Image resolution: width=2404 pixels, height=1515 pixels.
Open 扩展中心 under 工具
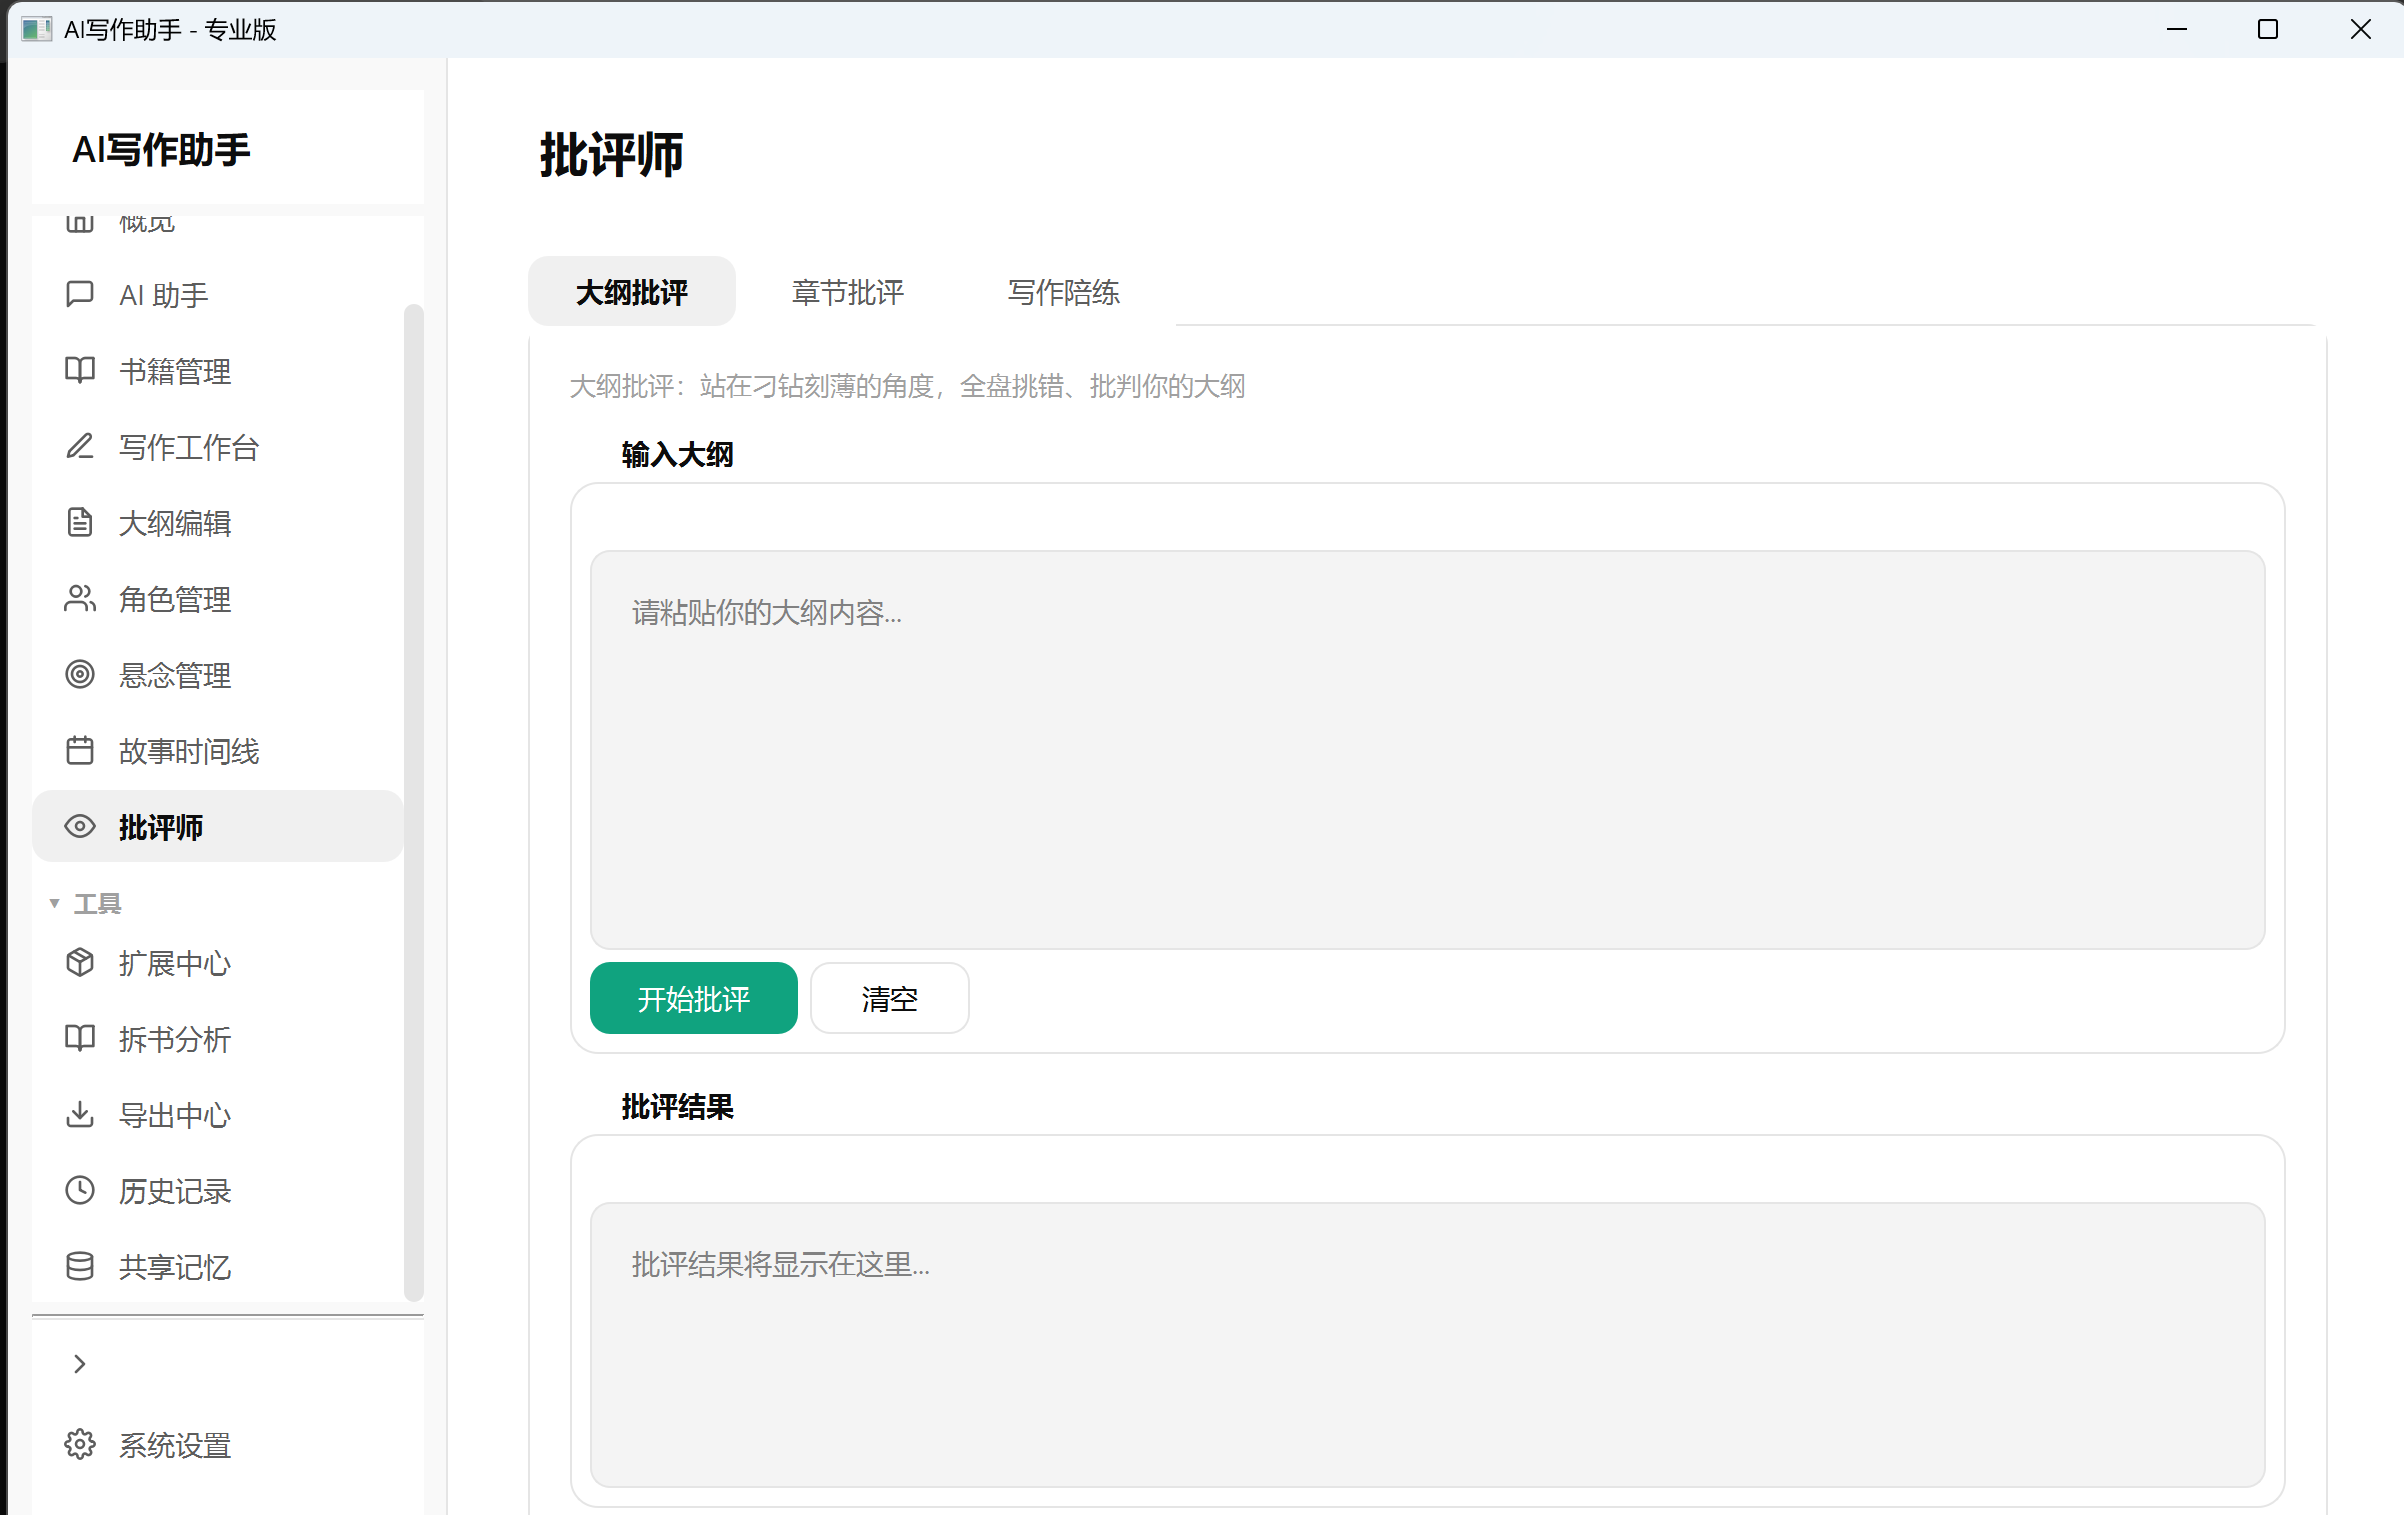click(x=218, y=962)
